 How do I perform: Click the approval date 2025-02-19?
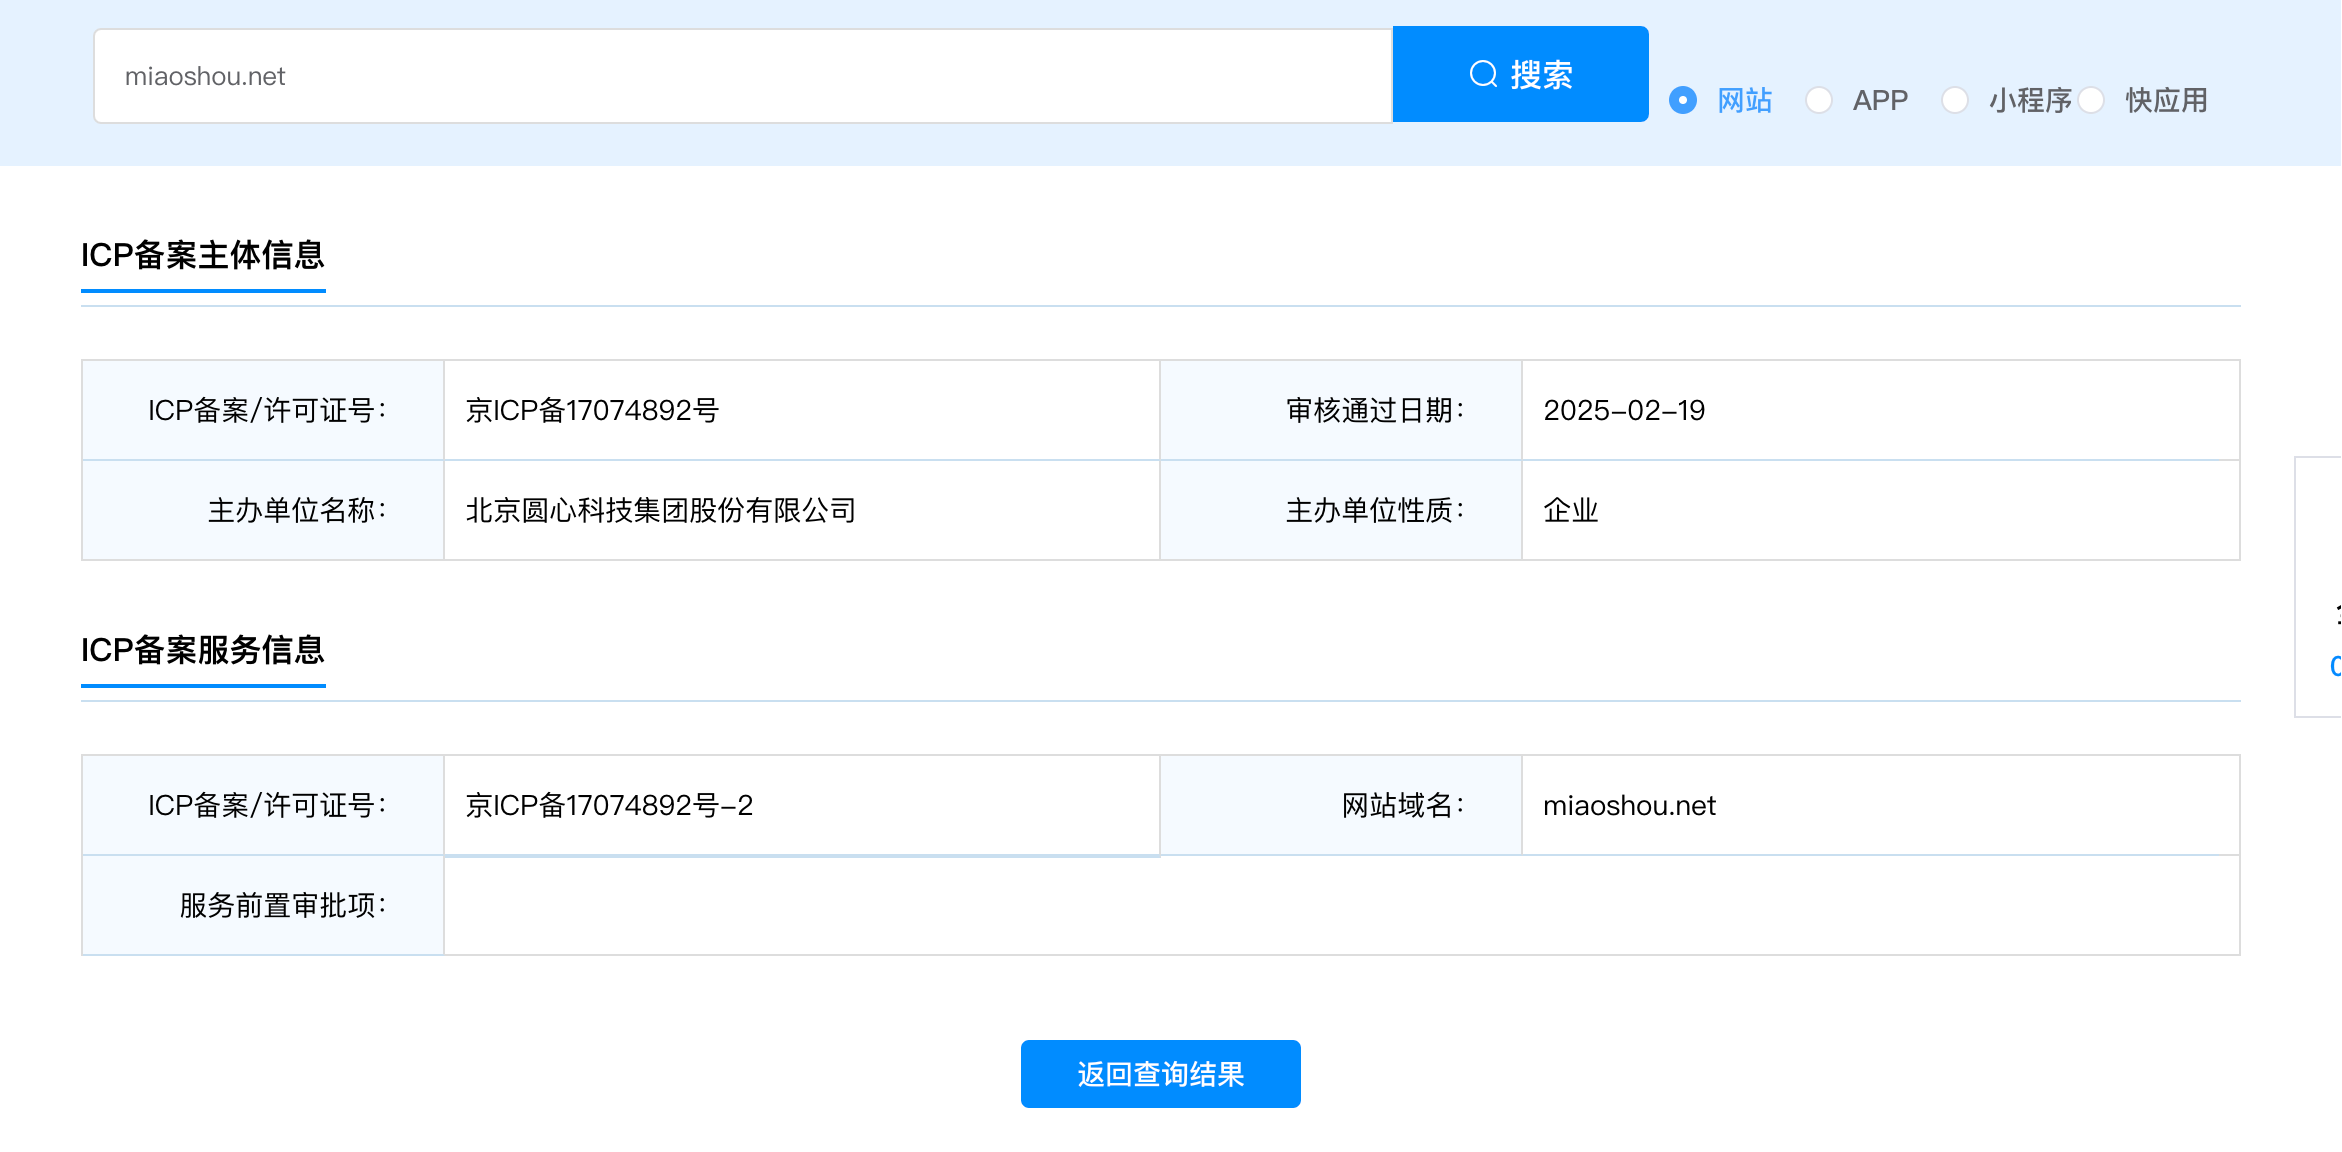pyautogui.click(x=1624, y=410)
